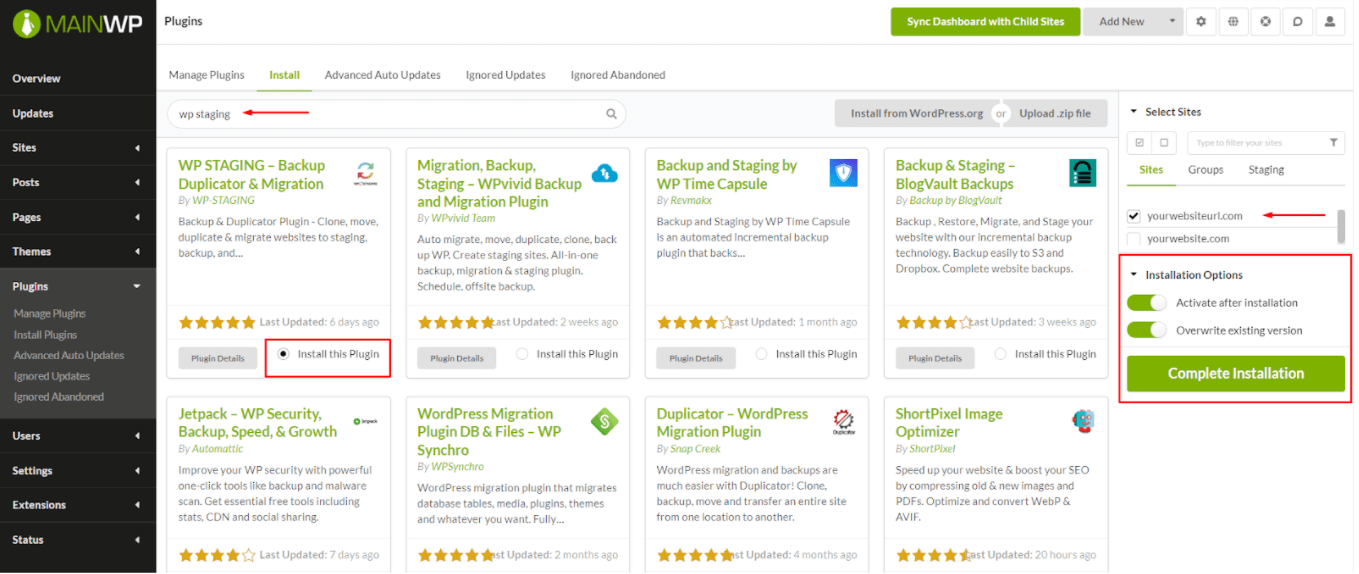
Task: Click the chat bubble icon in header
Action: click(1297, 21)
